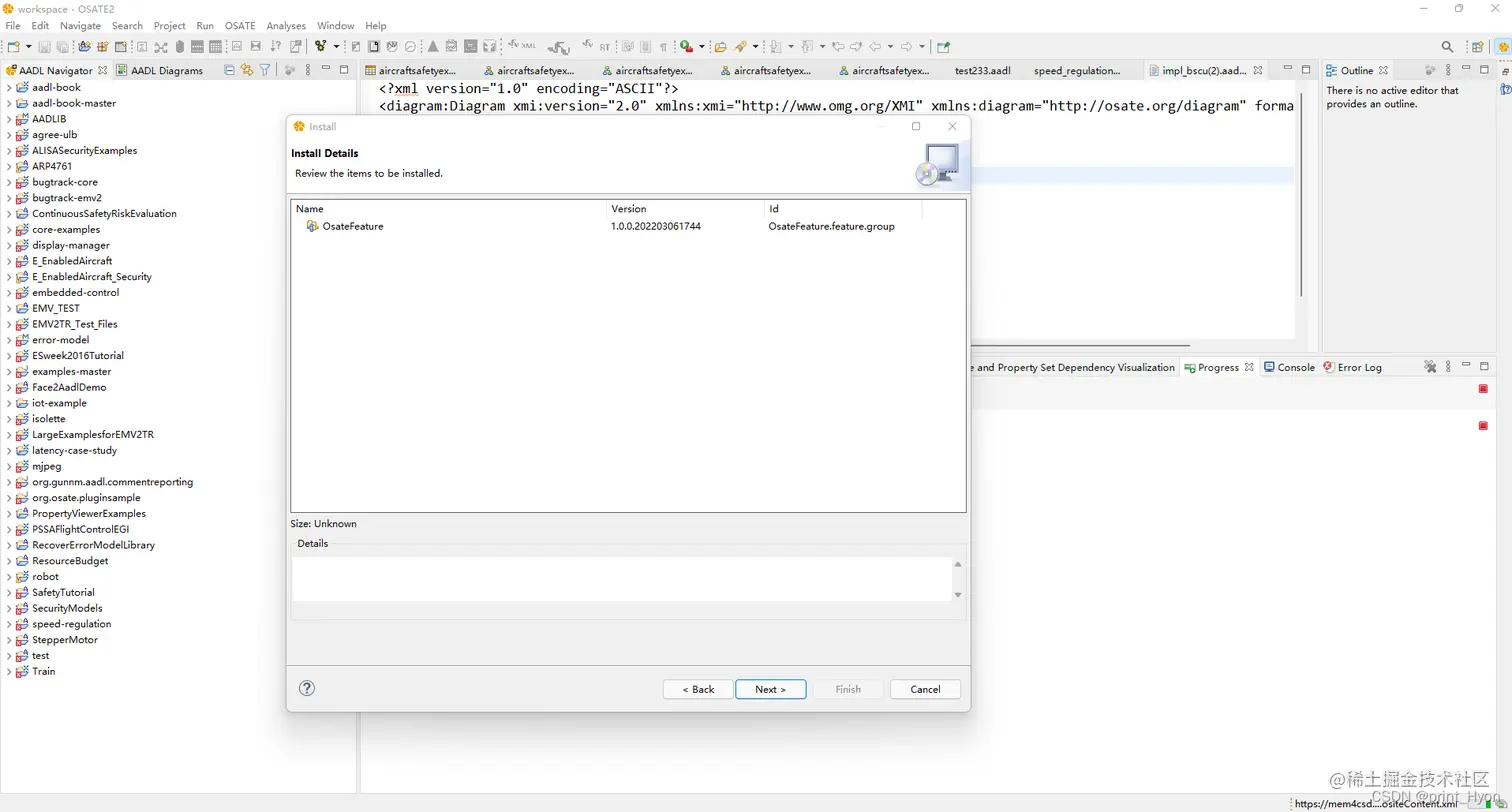Click the Details scrollbar down arrow
The image size is (1512, 812).
[958, 594]
